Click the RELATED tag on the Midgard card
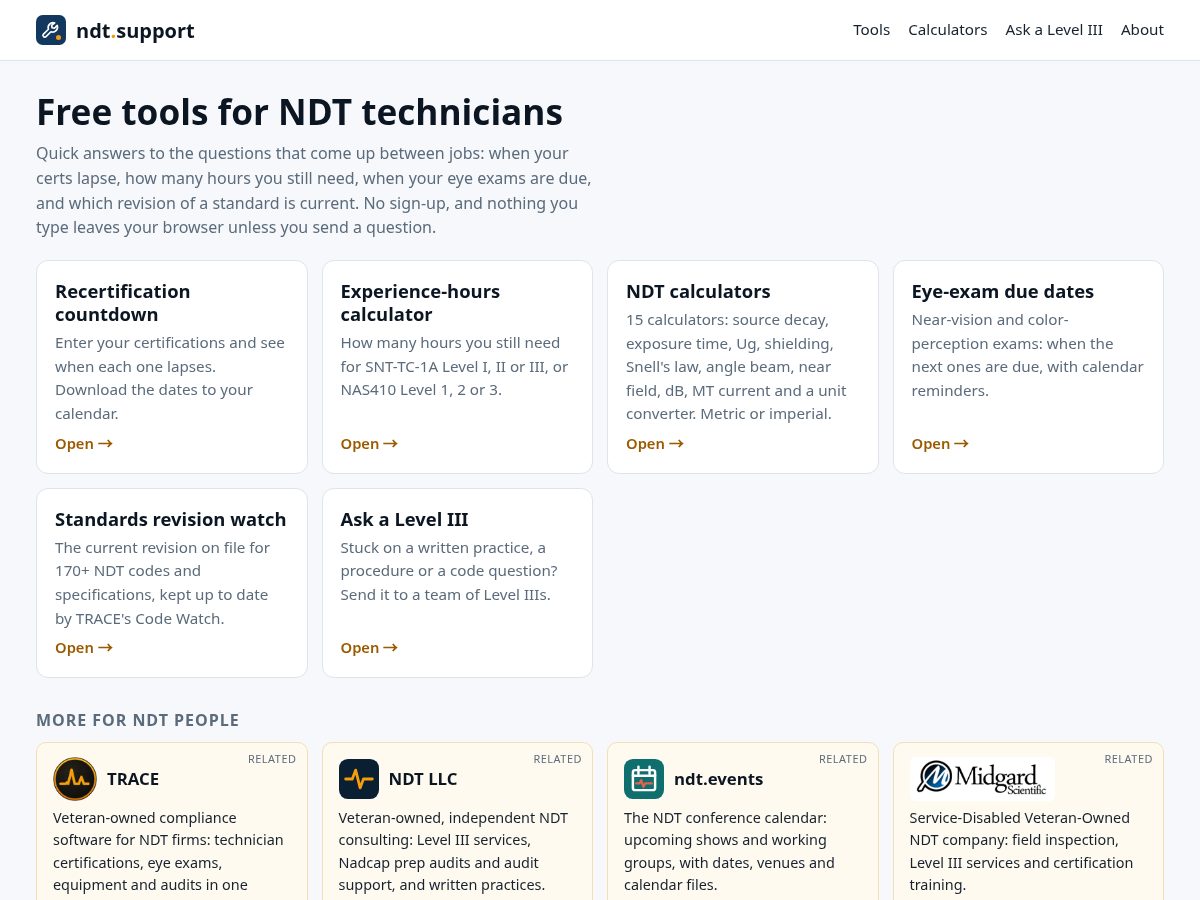Image resolution: width=1200 pixels, height=900 pixels. click(1128, 759)
